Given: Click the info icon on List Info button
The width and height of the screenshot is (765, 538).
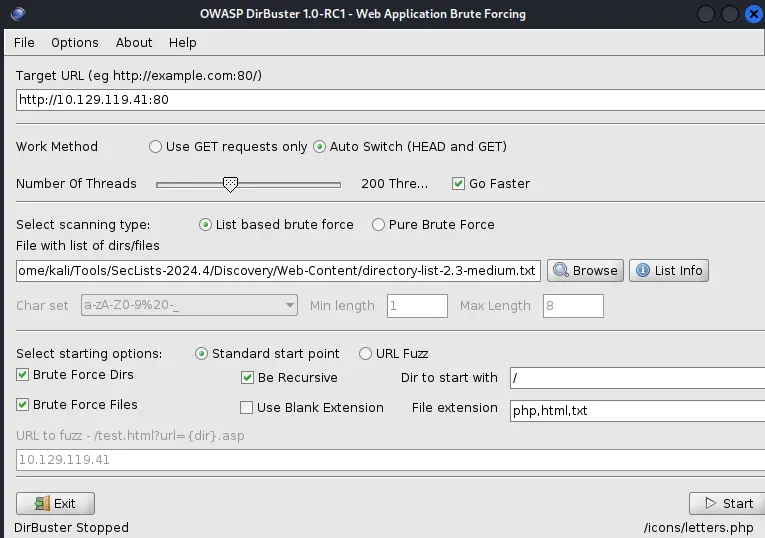Looking at the screenshot, I should point(643,270).
